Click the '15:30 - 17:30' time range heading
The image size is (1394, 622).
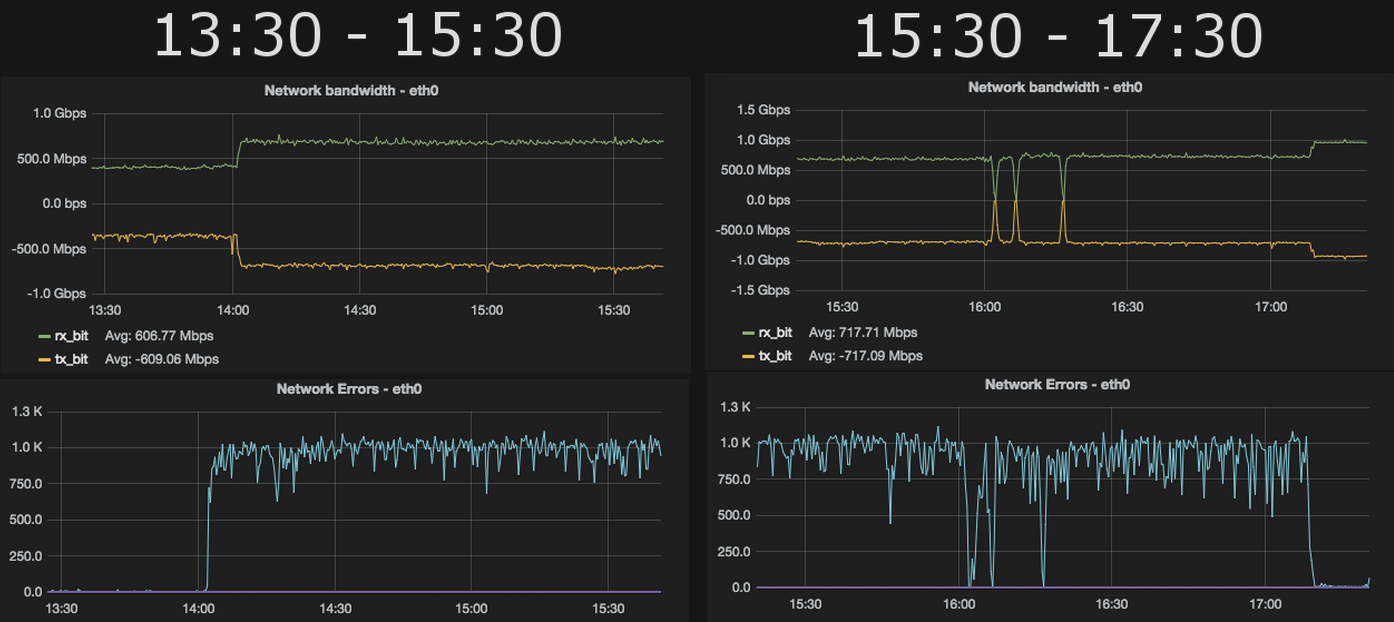pos(1058,36)
